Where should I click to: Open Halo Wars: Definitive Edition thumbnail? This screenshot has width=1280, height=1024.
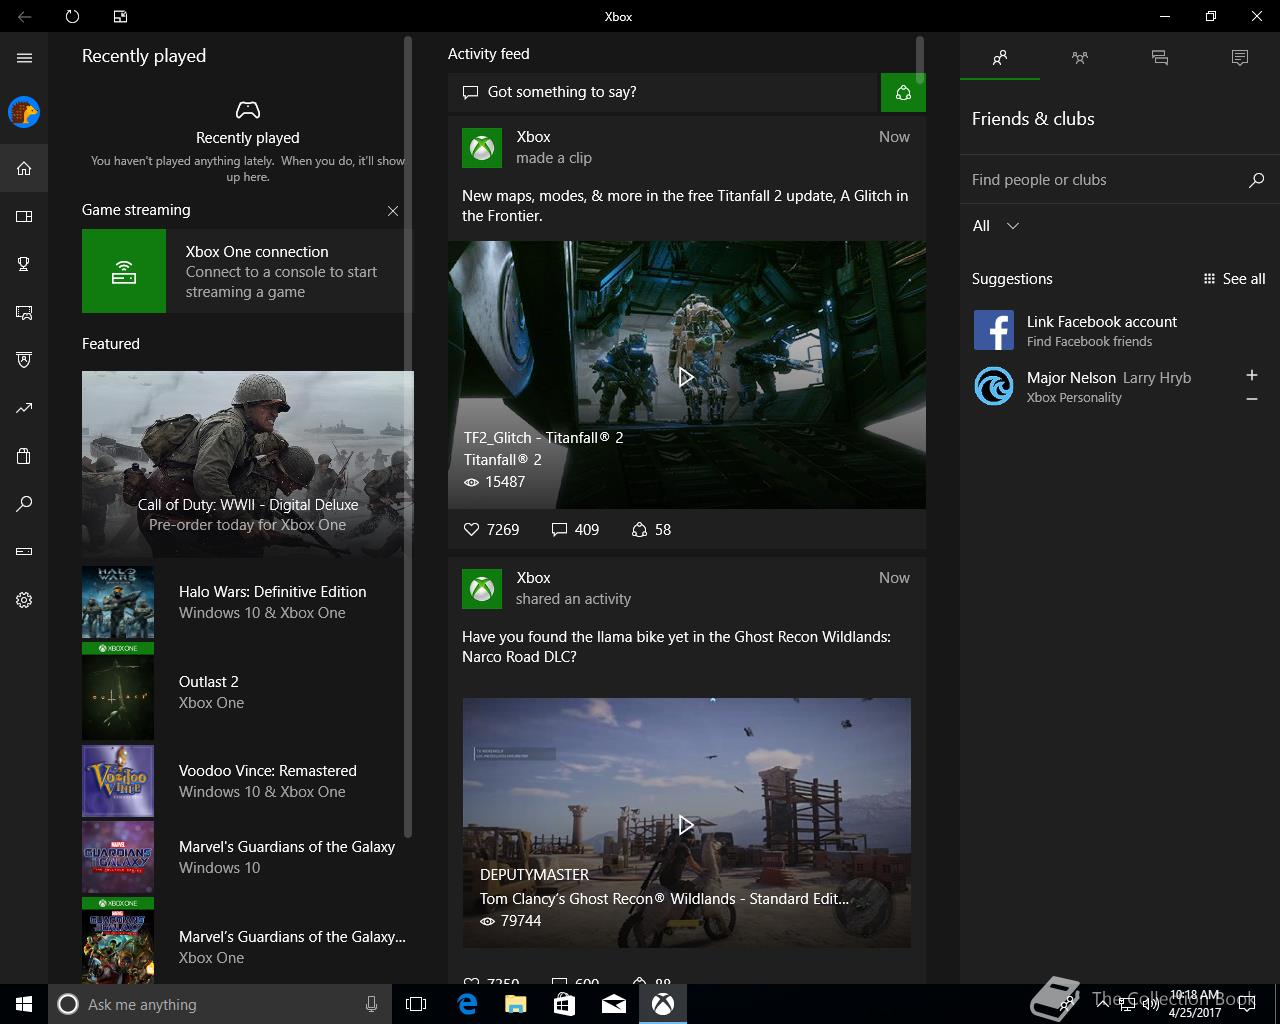click(x=118, y=603)
